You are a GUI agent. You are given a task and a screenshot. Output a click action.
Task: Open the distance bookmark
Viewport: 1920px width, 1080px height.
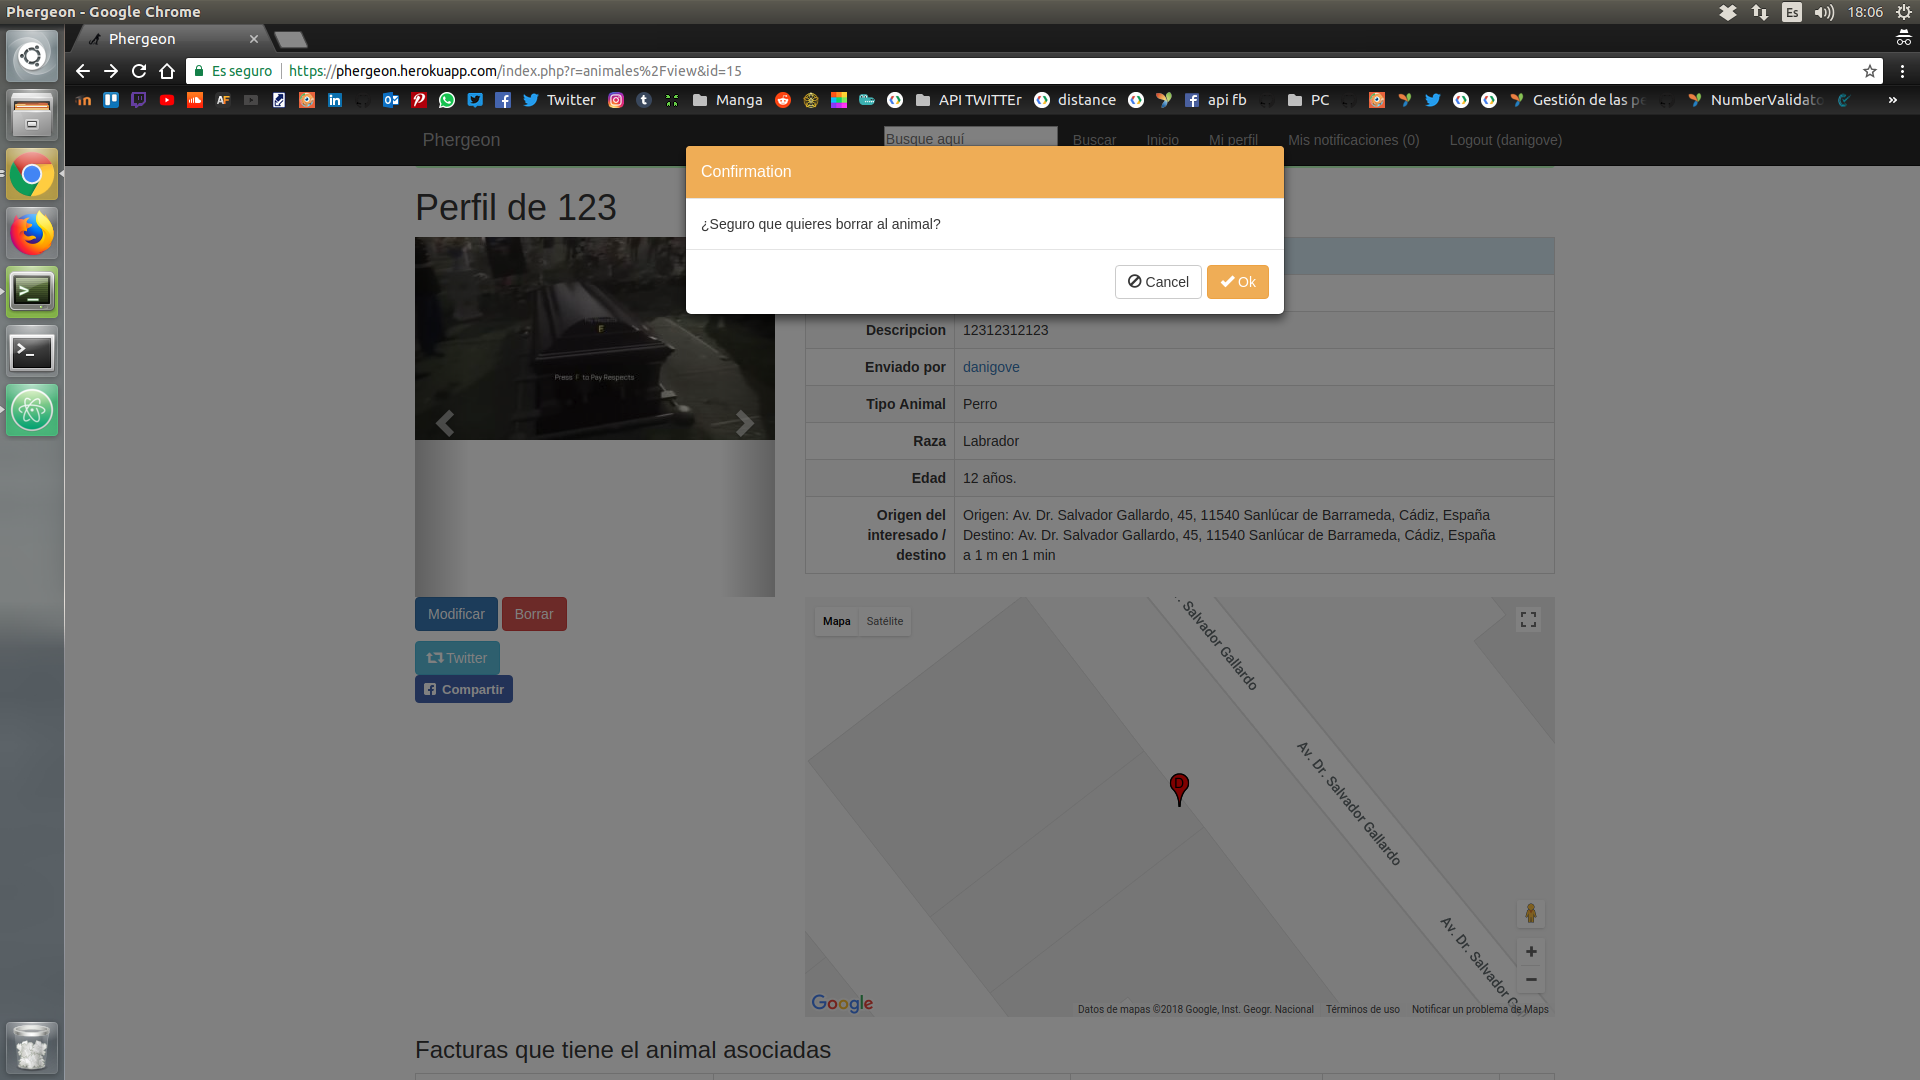pos(1075,100)
